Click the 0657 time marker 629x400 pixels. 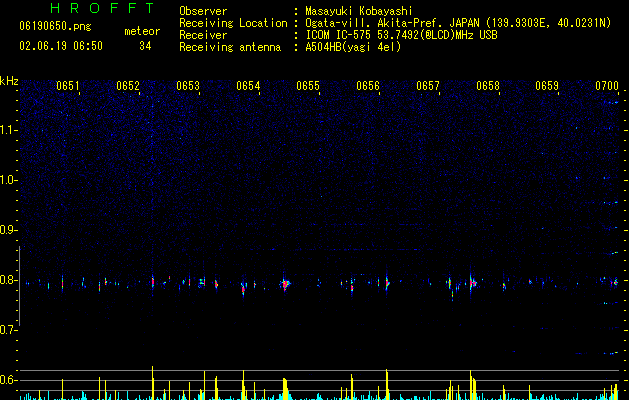click(x=428, y=86)
